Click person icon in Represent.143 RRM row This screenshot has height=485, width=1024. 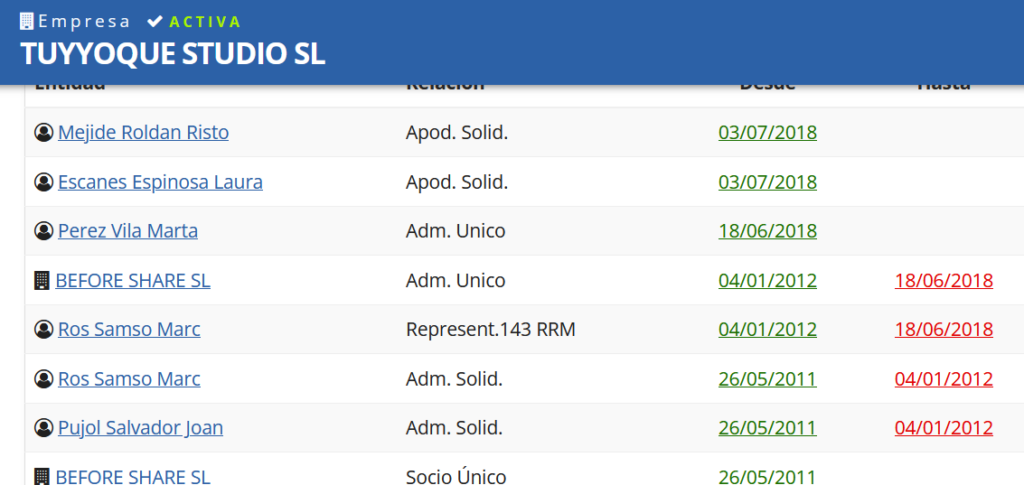(43, 330)
